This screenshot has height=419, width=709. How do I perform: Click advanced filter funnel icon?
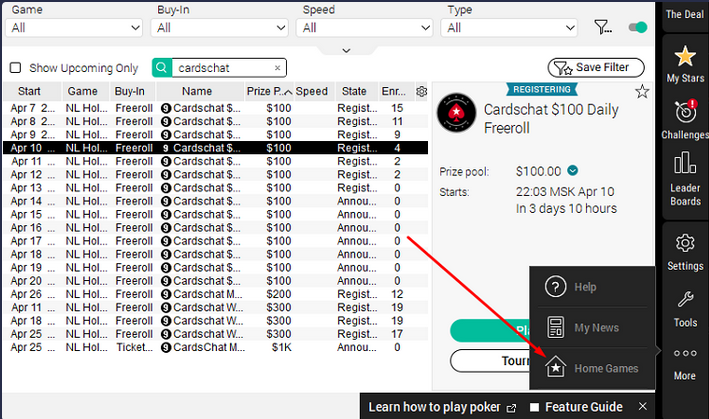pyautogui.click(x=603, y=28)
